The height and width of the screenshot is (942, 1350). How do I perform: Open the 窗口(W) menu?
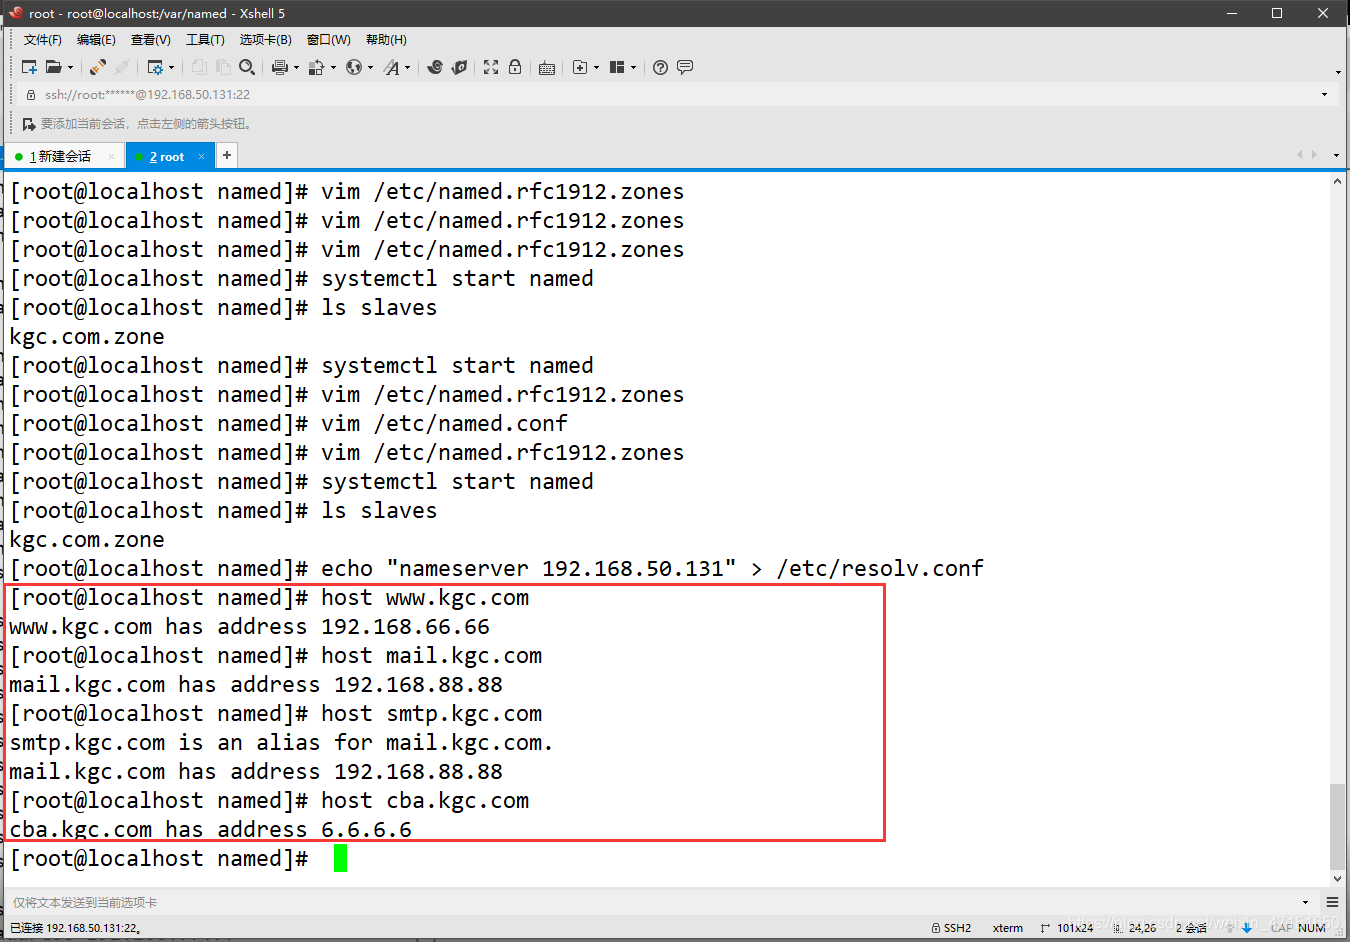click(329, 40)
